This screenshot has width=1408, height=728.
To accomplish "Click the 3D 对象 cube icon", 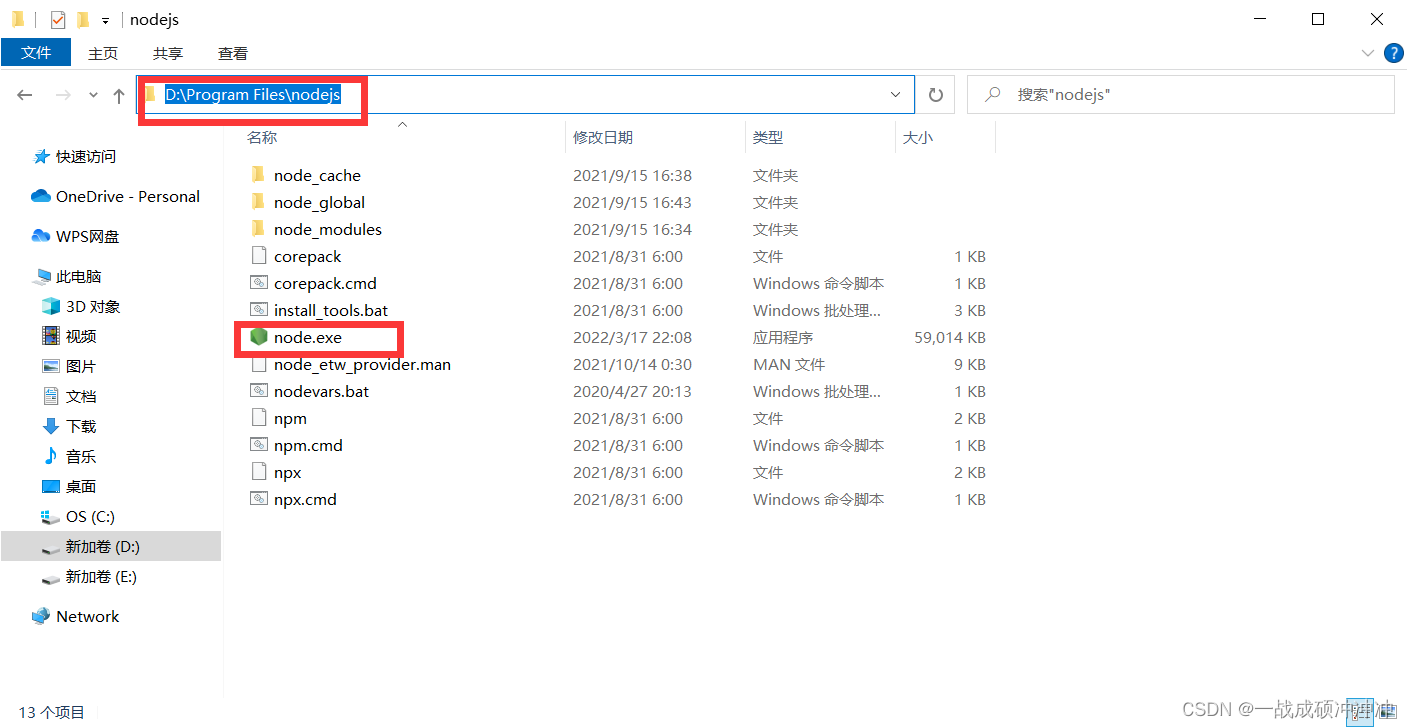I will coord(50,306).
